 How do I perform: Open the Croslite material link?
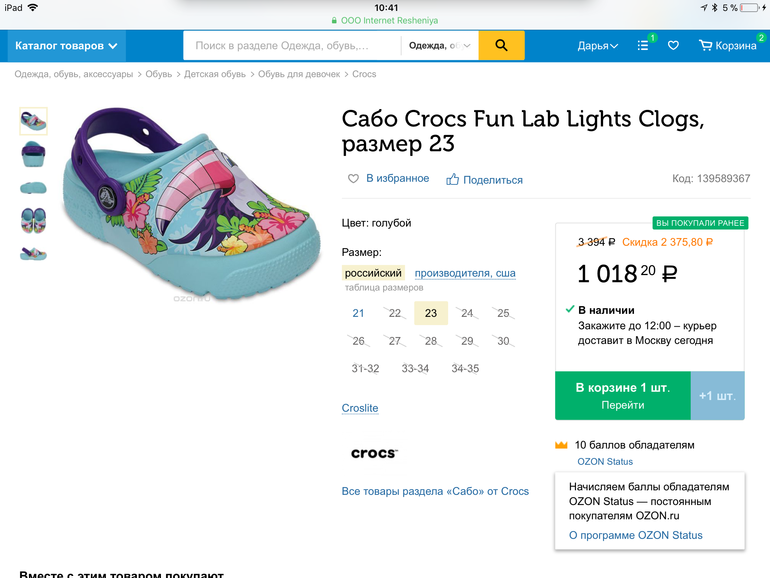[x=360, y=408]
